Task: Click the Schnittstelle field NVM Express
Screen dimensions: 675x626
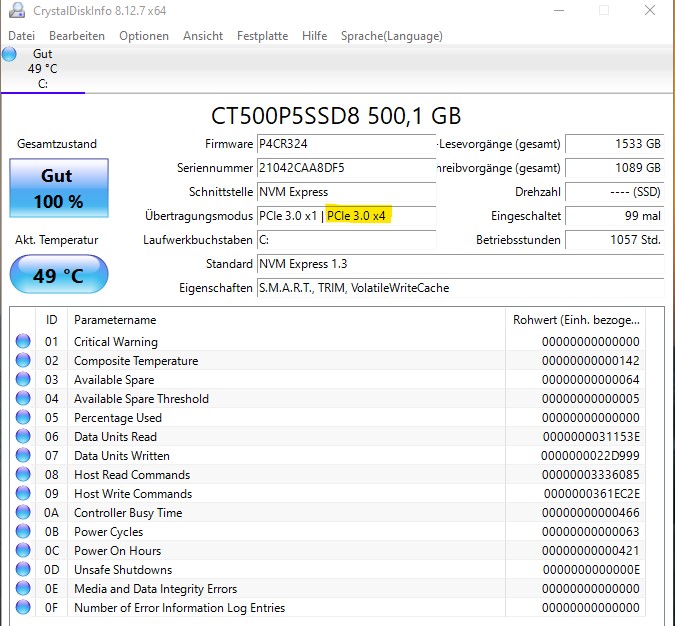Action: pyautogui.click(x=347, y=192)
